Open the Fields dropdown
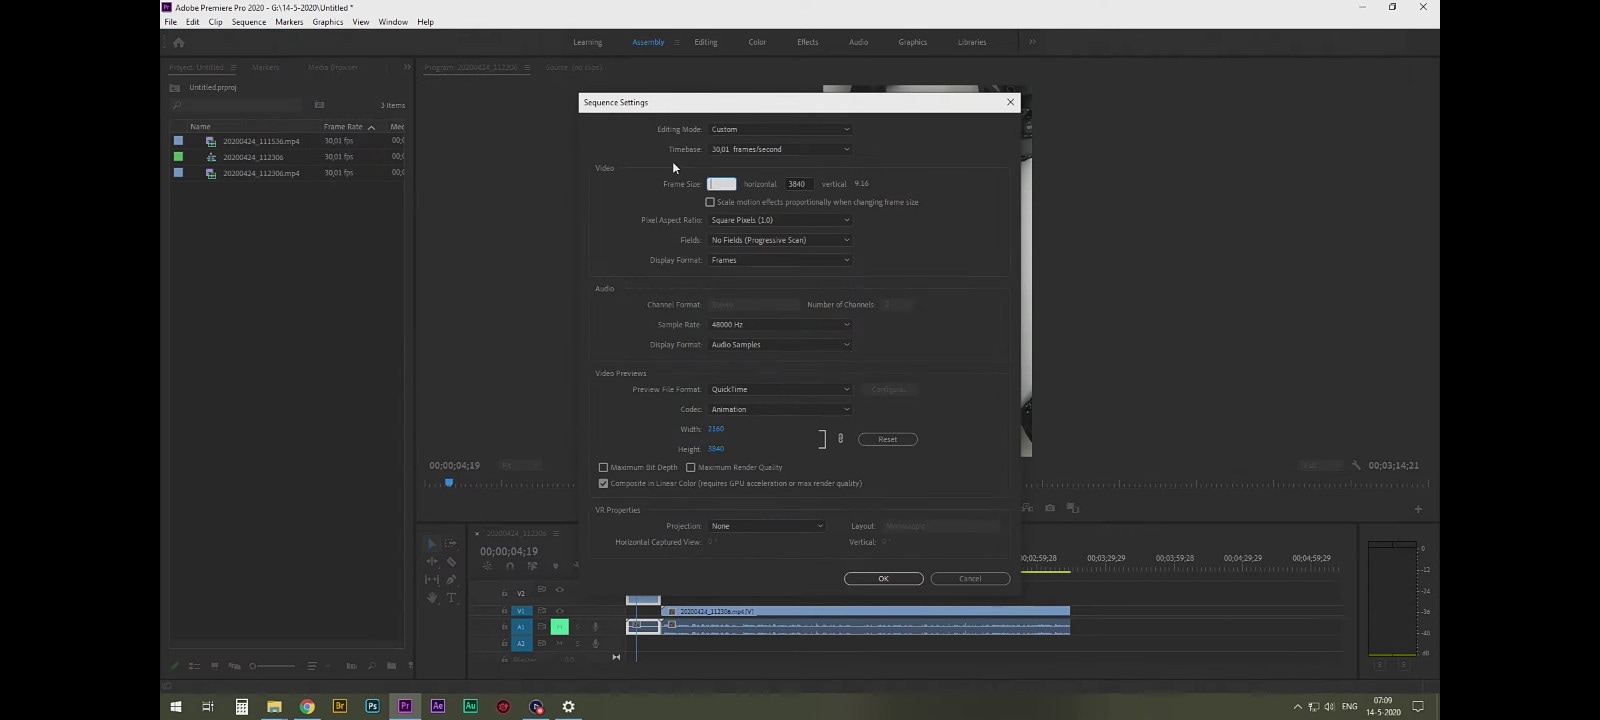 click(x=780, y=240)
